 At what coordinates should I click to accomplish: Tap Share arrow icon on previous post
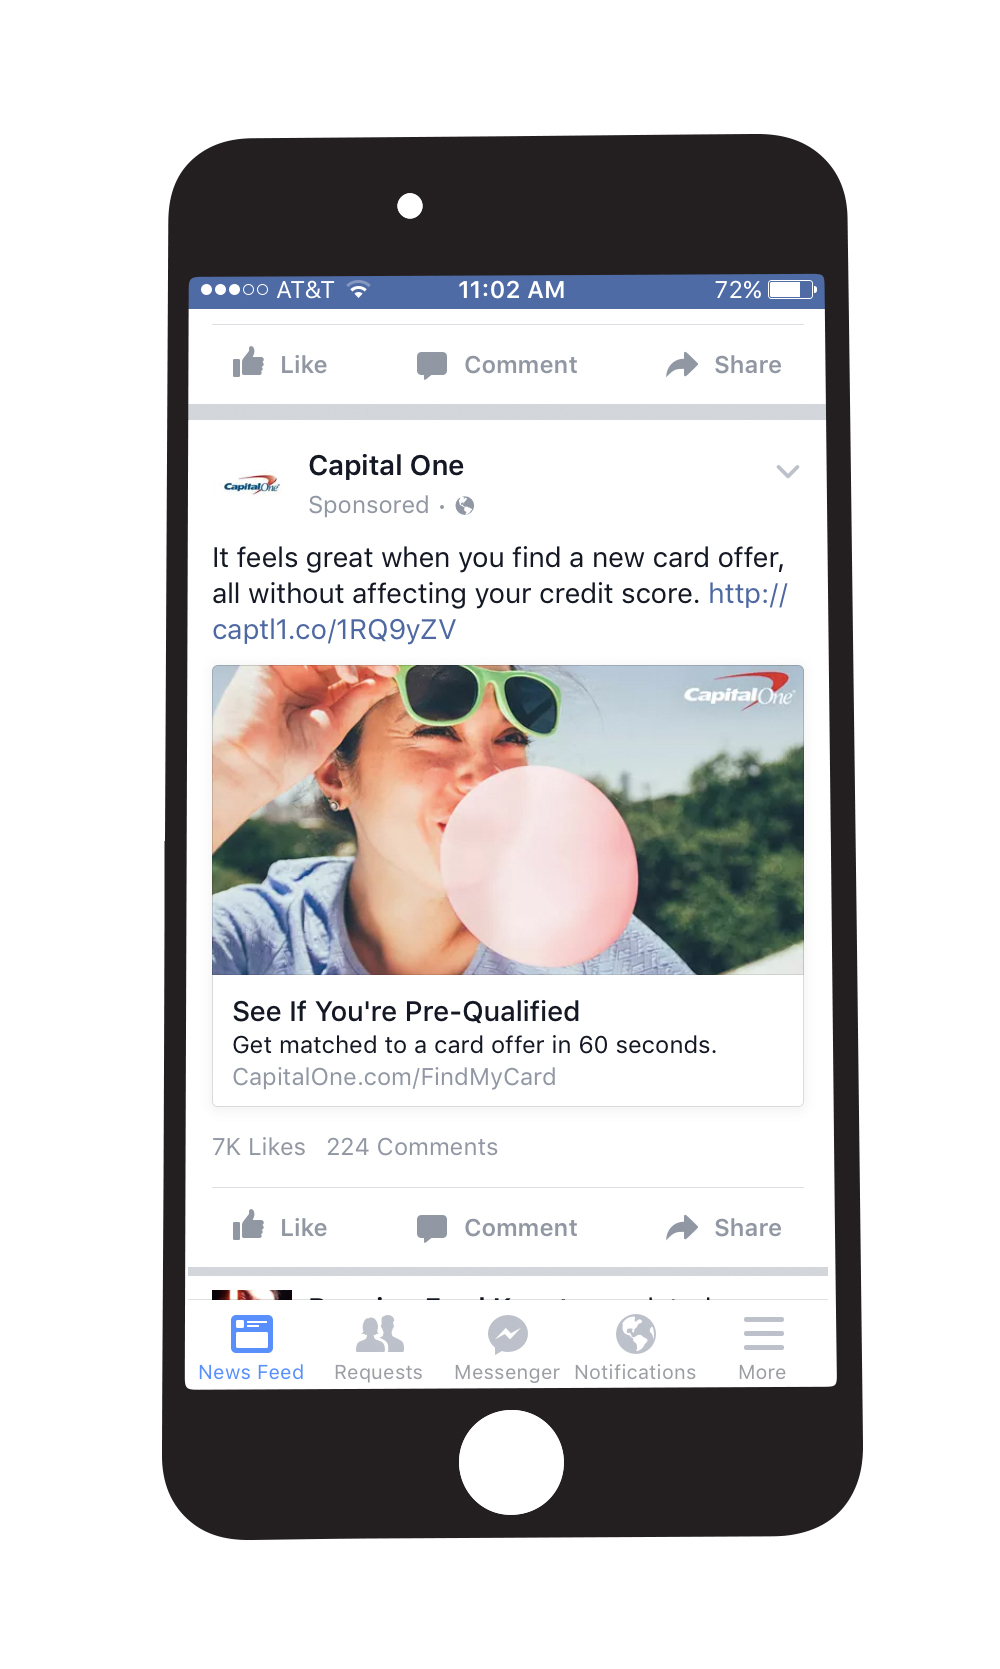click(x=682, y=365)
